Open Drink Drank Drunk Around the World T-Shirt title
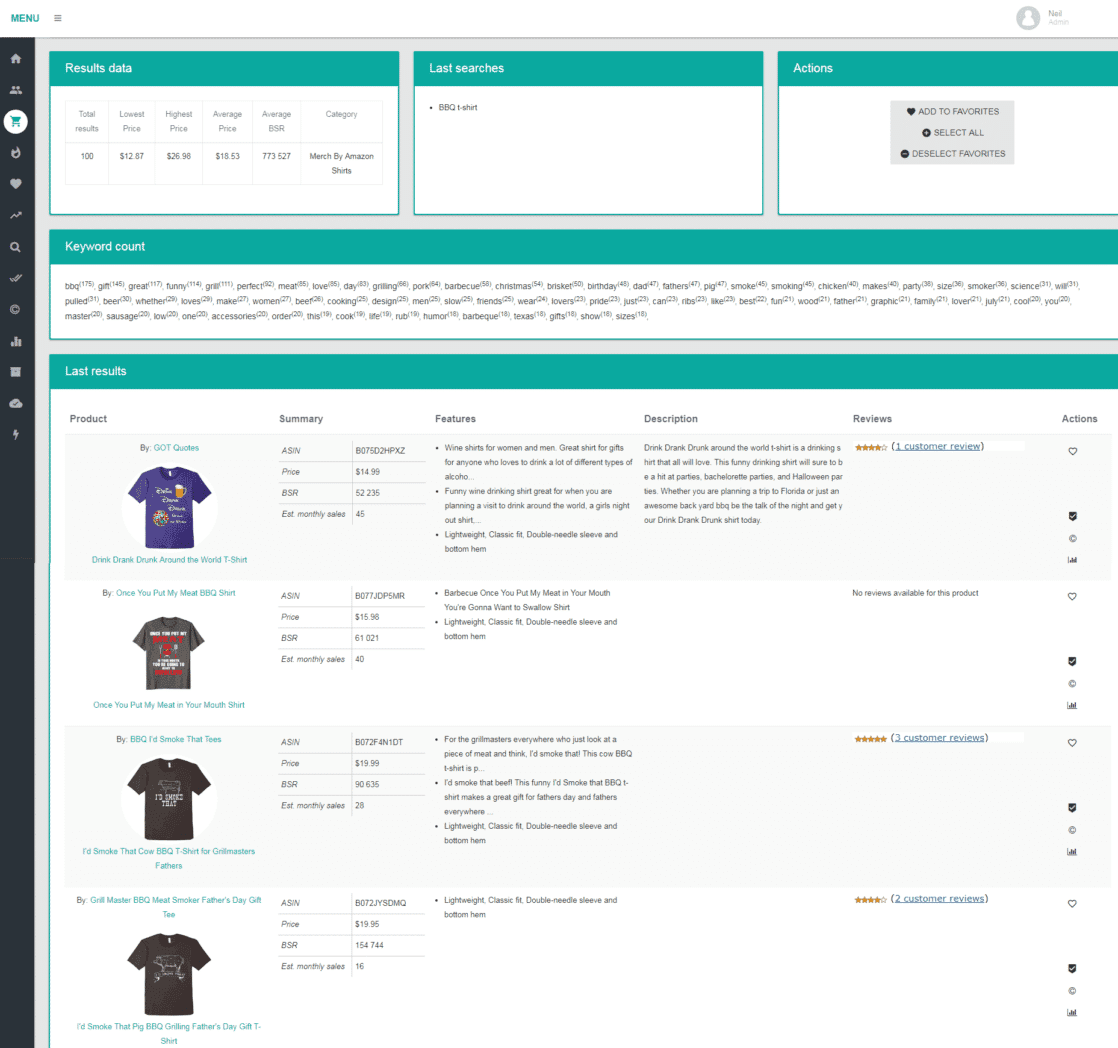The image size is (1118, 1048). (170, 560)
